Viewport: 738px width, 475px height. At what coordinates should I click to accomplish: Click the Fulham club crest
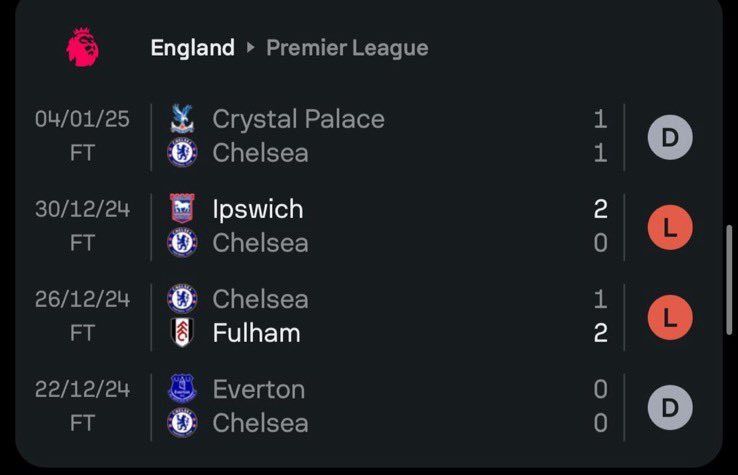pyautogui.click(x=182, y=332)
